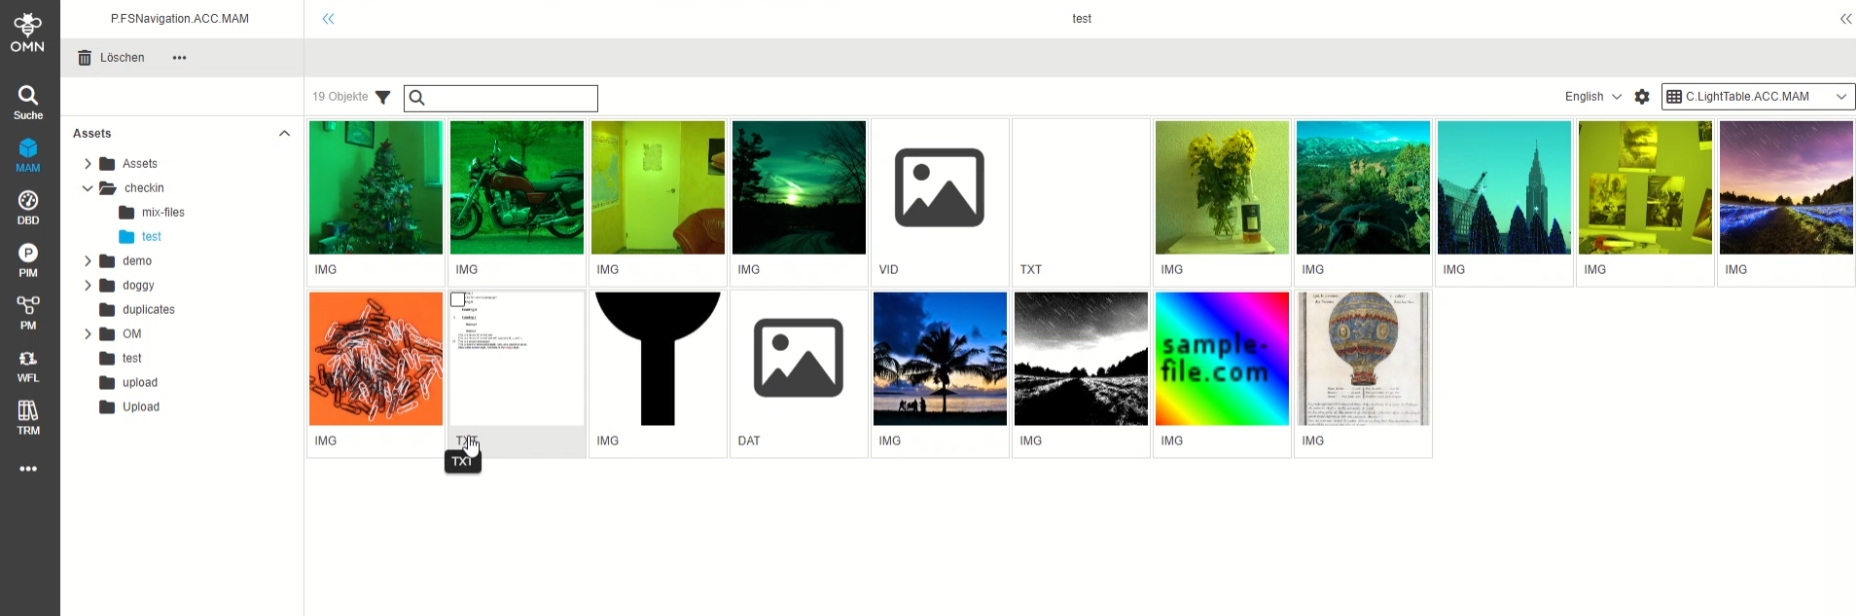The image size is (1856, 616).
Task: Select the DAT placeholder asset
Action: tap(799, 359)
